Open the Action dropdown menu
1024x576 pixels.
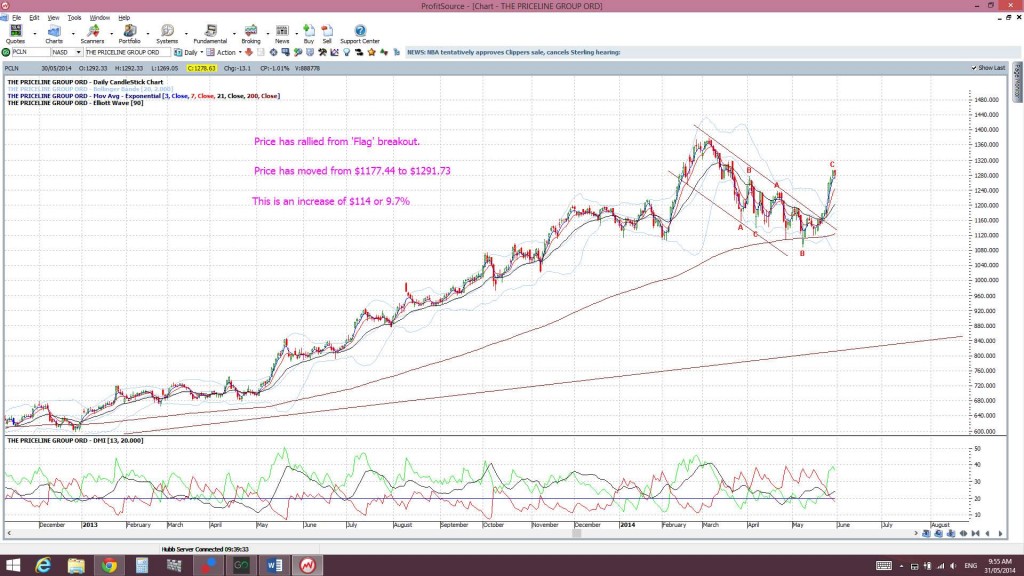coord(240,52)
